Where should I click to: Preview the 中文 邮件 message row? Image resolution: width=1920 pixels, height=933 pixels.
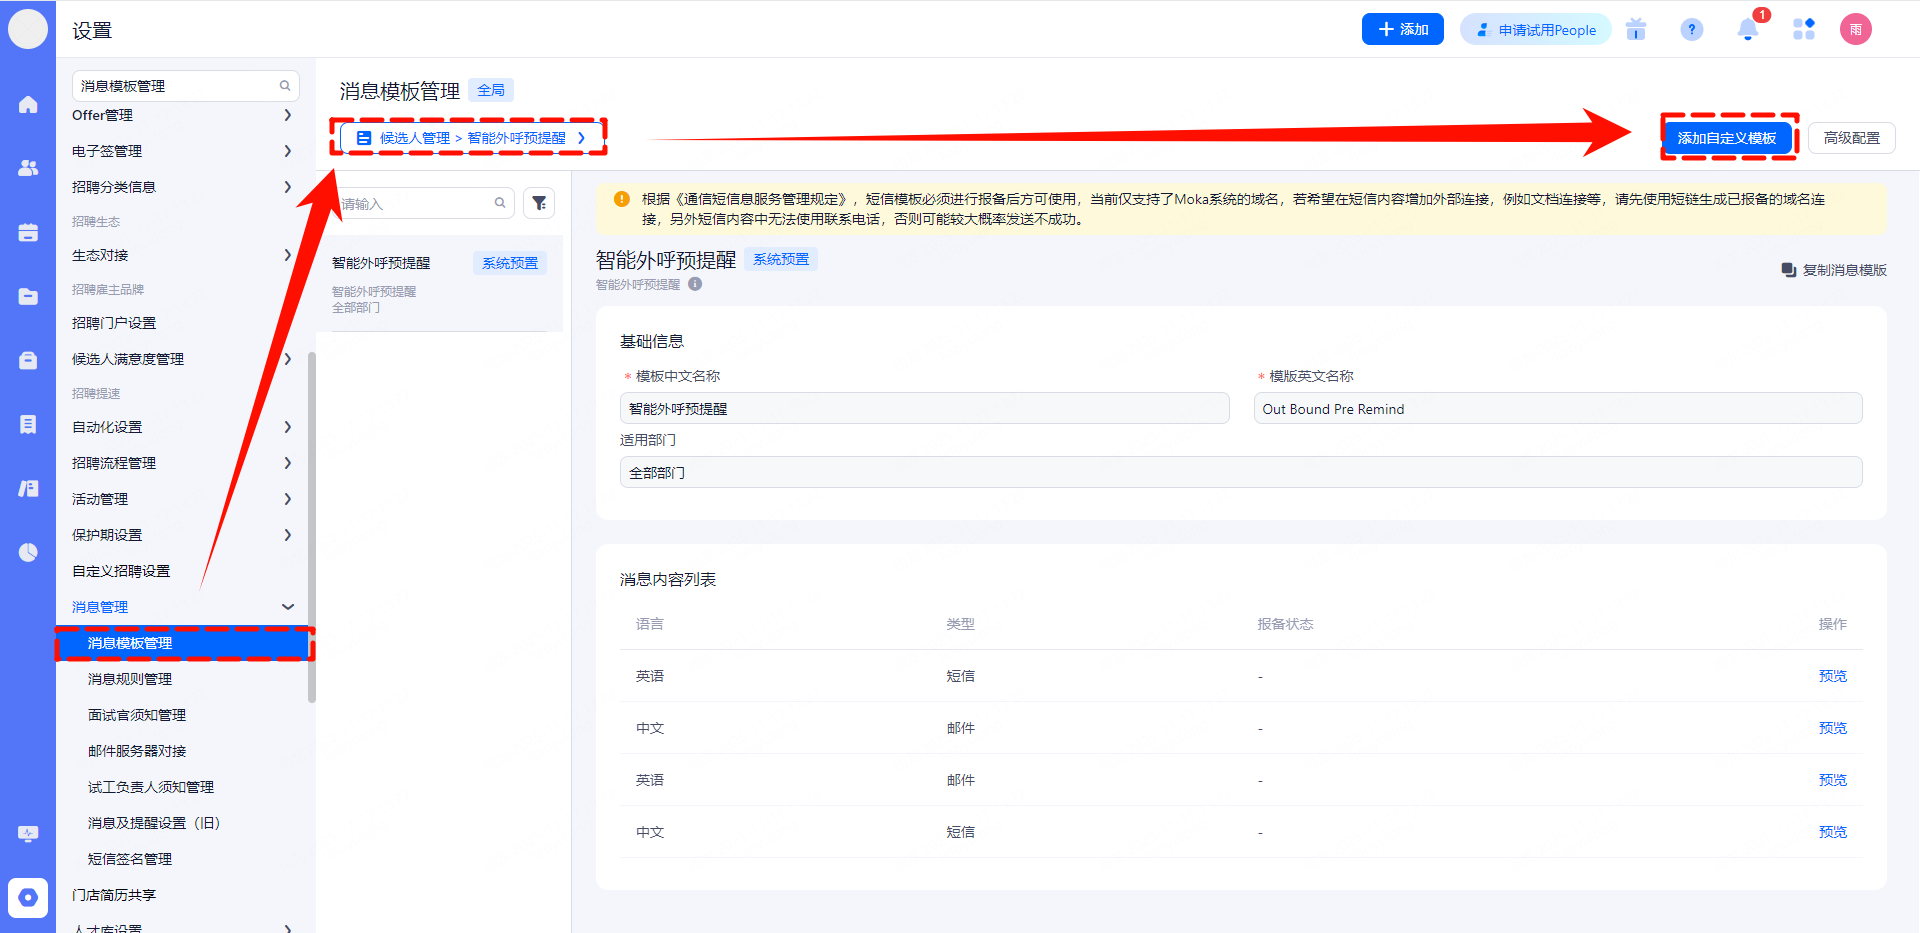pyautogui.click(x=1832, y=728)
